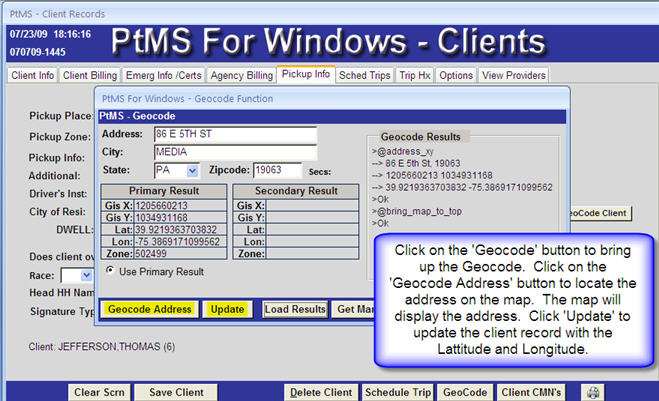Image resolution: width=659 pixels, height=401 pixels.
Task: Click the '>@address_xy' line in Geocode Results
Action: pyautogui.click(x=403, y=151)
